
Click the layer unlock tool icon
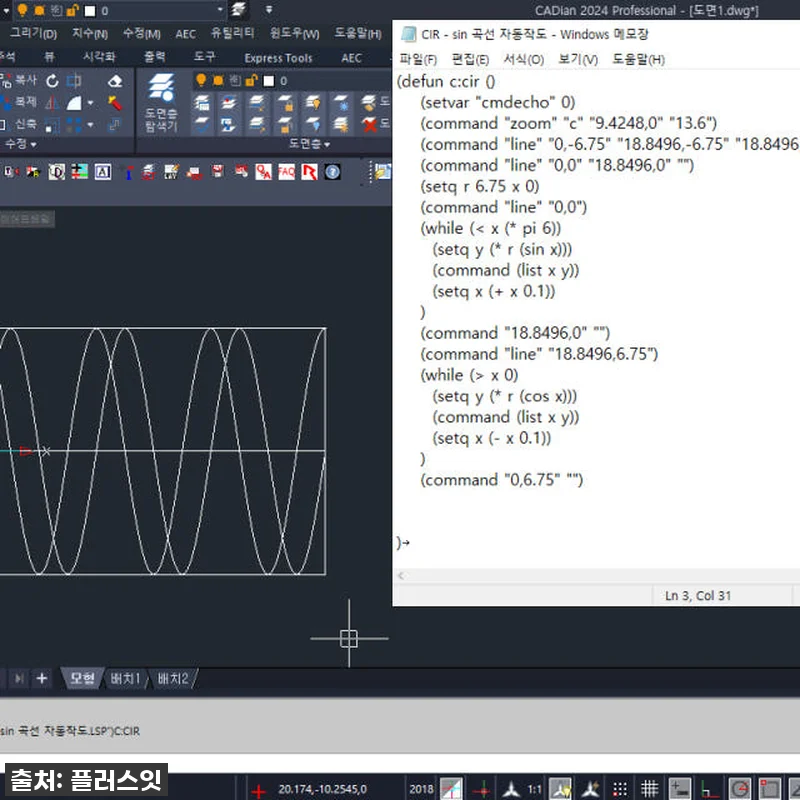(286, 124)
